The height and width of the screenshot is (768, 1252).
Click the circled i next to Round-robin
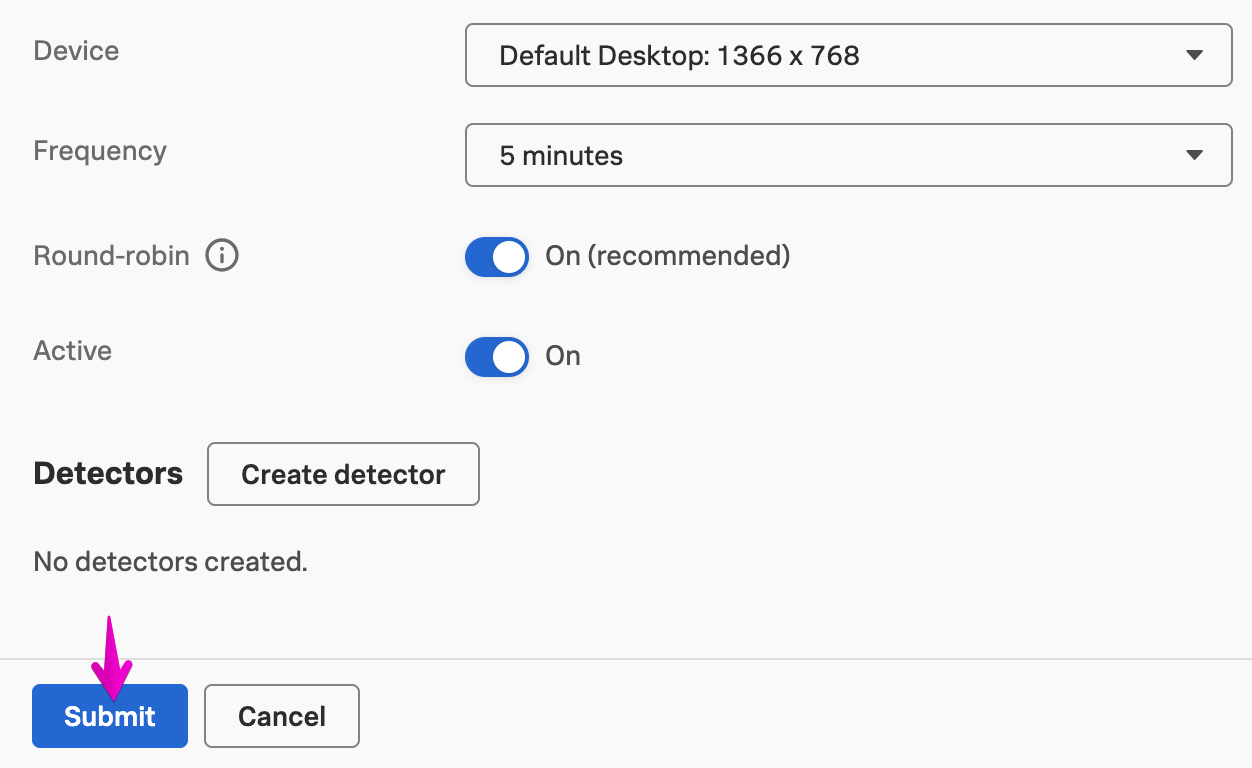(x=221, y=255)
